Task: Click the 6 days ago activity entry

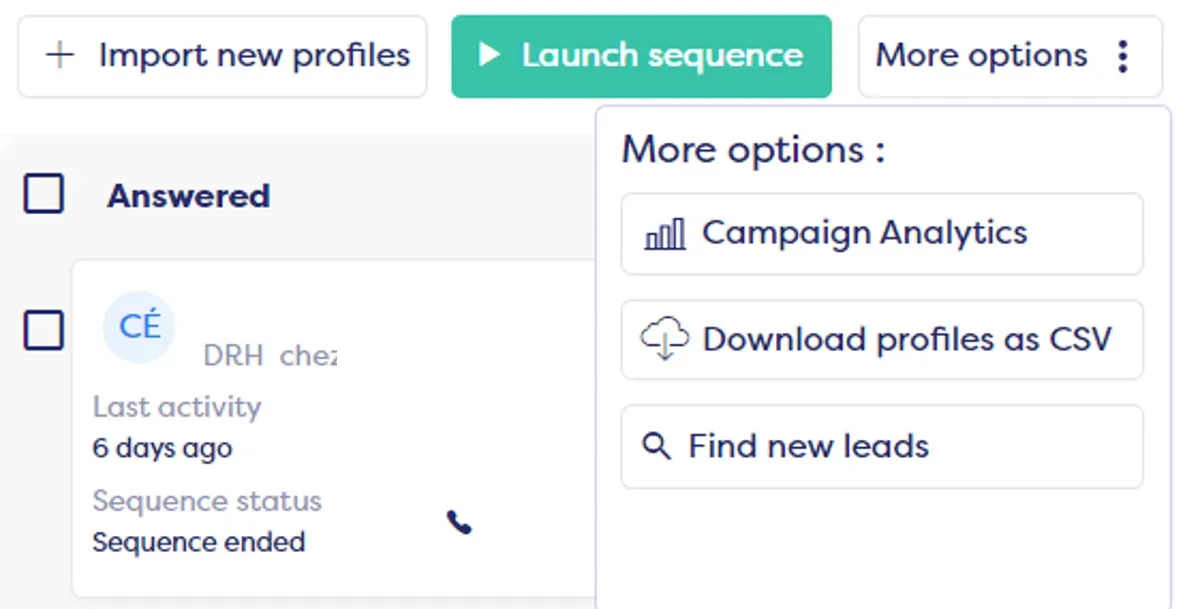Action: 162,449
